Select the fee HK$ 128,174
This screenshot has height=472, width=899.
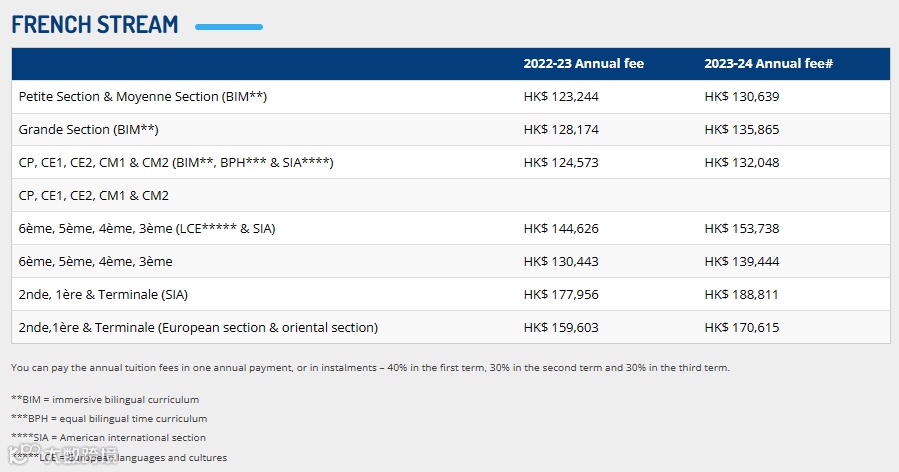click(561, 130)
